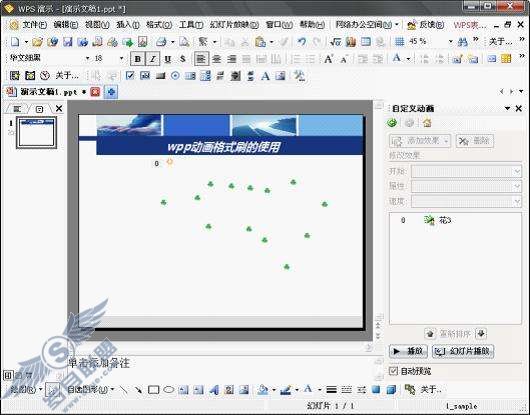
Task: Open the 帮助(H) menu
Action: 312,25
